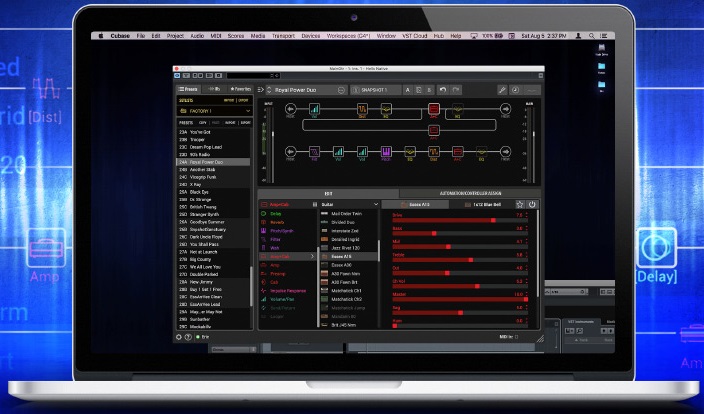Open the settings gear at the plugin bottom-left
The width and height of the screenshot is (704, 414).
point(179,337)
